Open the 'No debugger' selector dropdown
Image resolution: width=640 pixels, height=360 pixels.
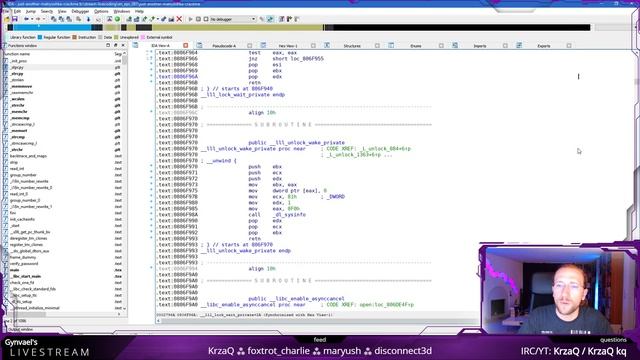click(233, 19)
